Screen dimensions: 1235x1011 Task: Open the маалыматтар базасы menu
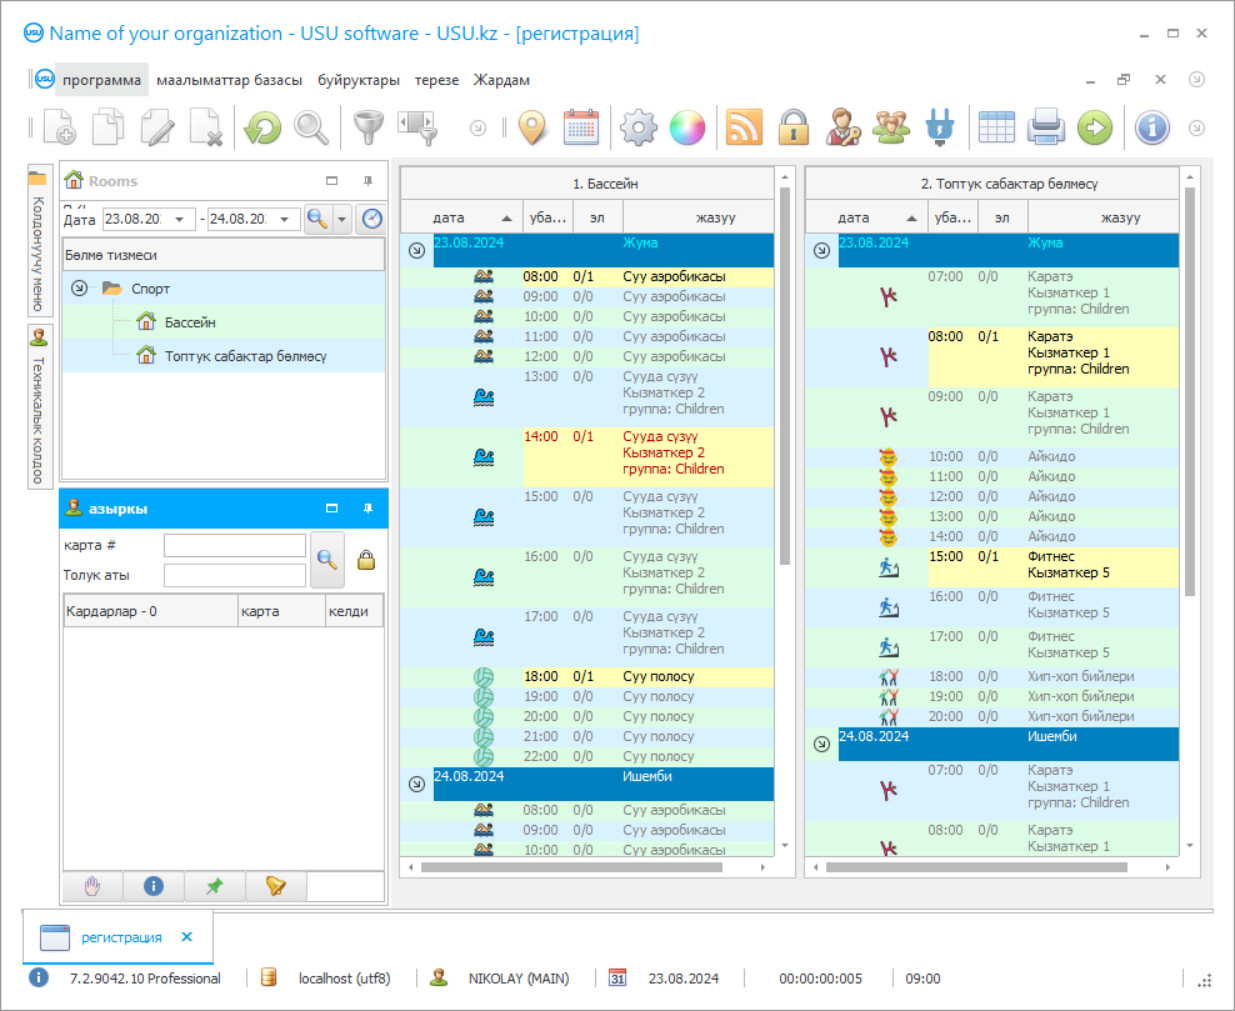229,80
